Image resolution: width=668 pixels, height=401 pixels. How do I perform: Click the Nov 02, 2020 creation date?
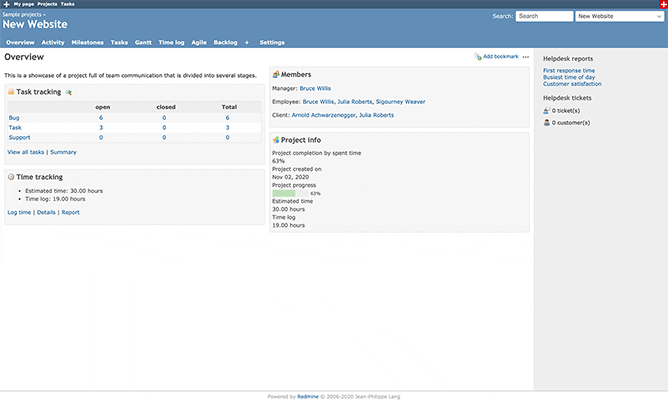point(291,177)
